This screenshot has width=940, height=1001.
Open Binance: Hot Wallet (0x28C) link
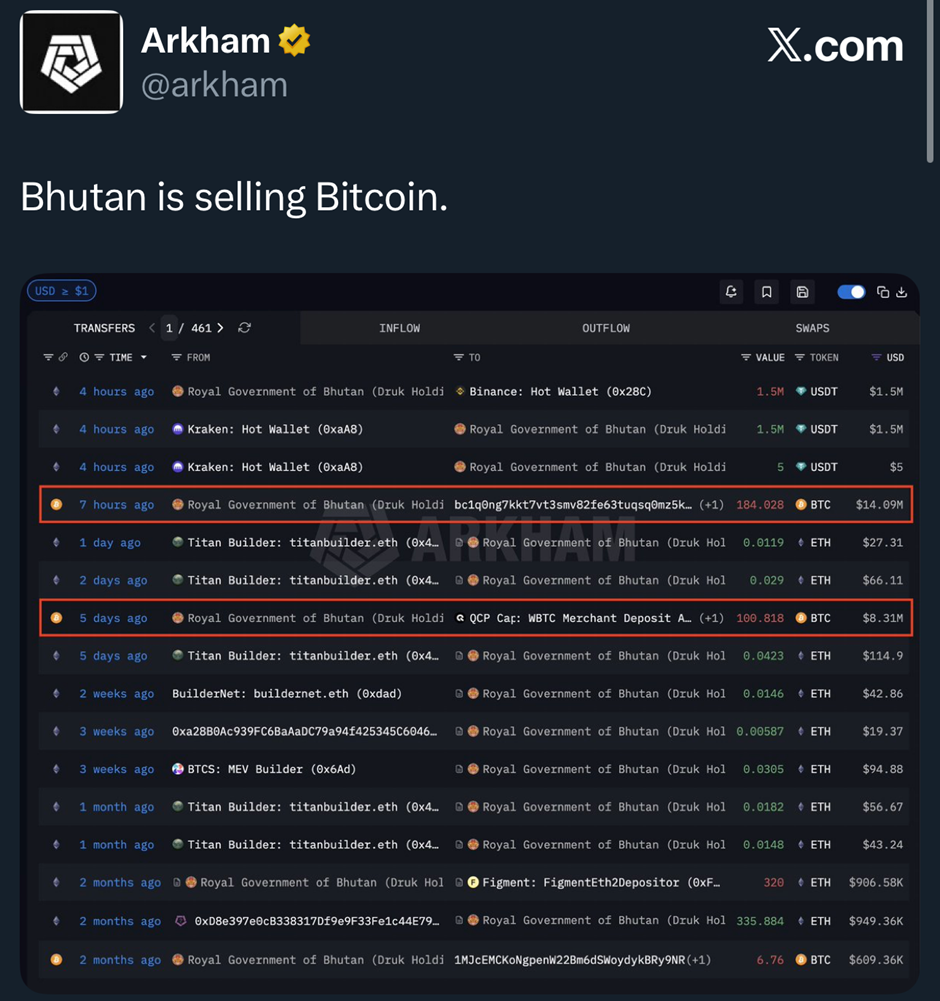pyautogui.click(x=560, y=392)
